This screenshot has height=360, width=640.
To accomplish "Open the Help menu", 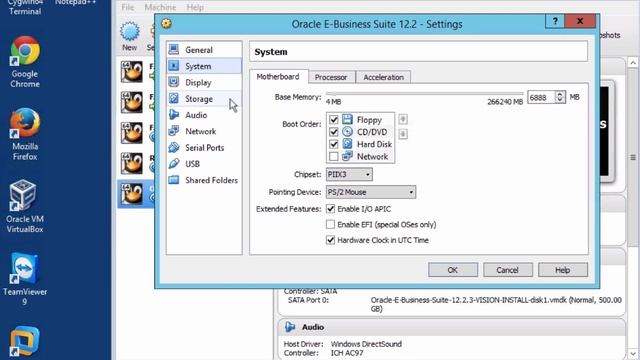I will tap(195, 7).
